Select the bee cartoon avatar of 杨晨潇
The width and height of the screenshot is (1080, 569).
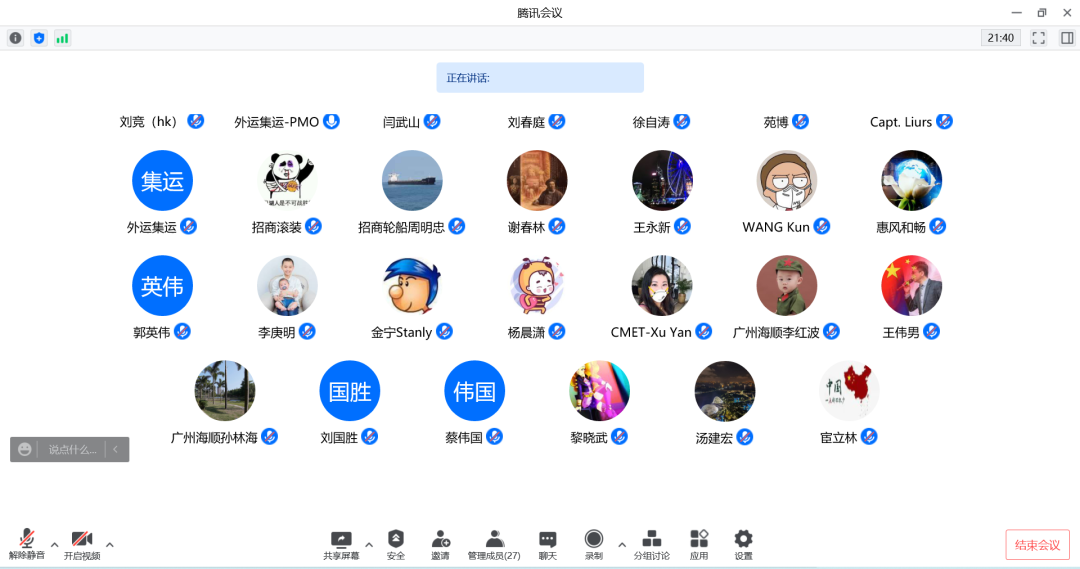(537, 286)
